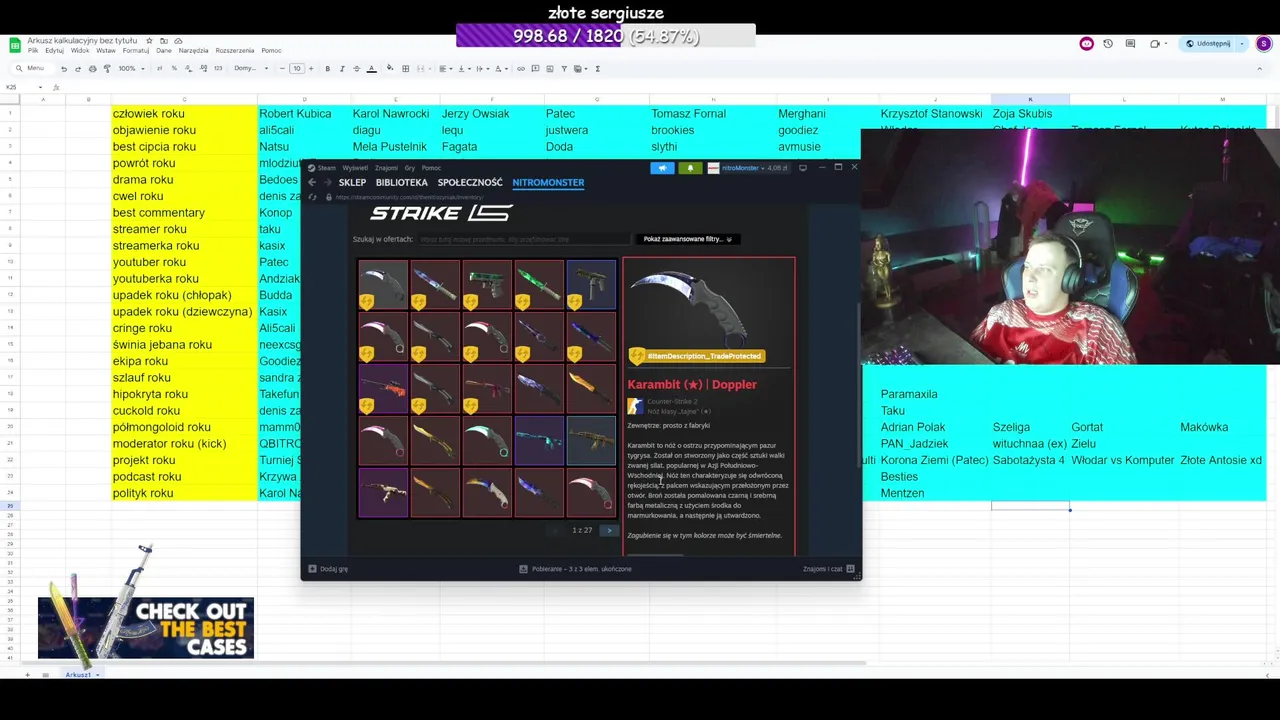Open the Formatuj menu
The image size is (1280, 720).
coord(136,50)
